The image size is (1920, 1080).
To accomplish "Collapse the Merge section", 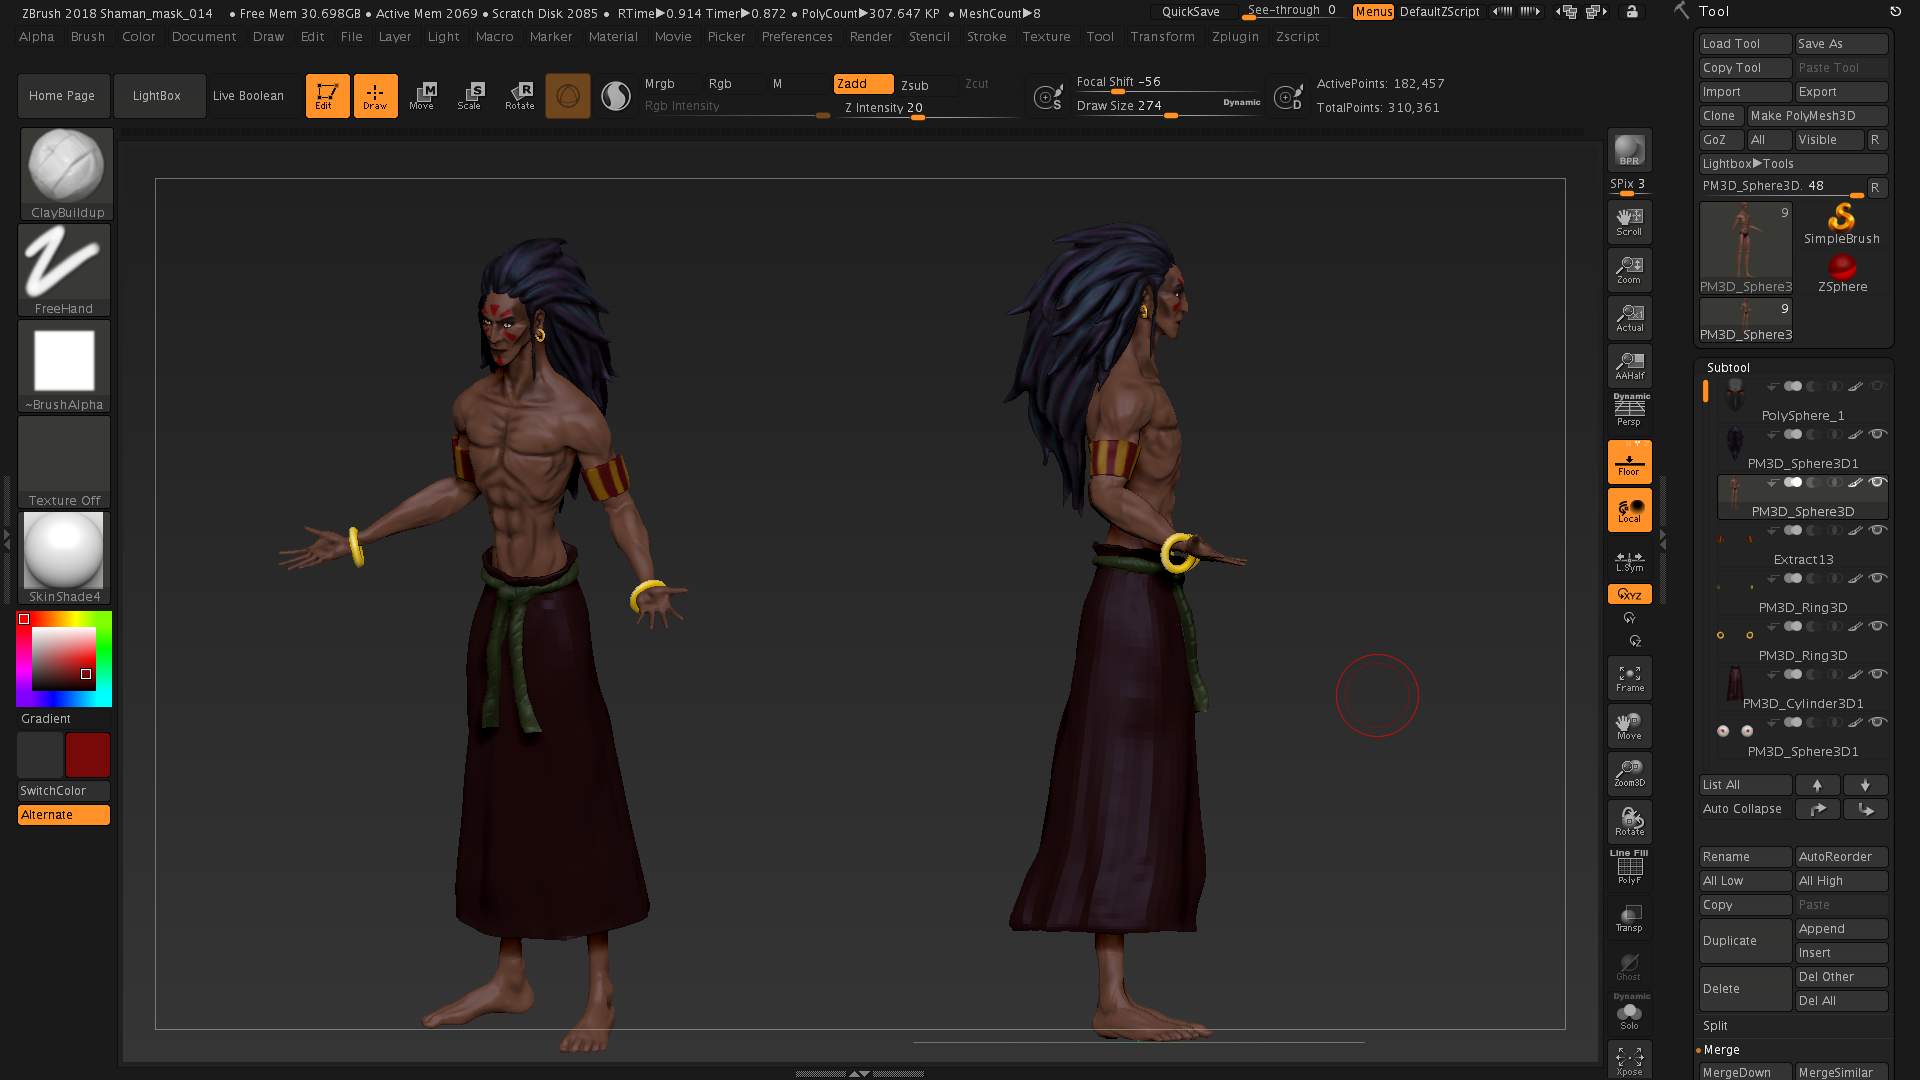I will click(x=1721, y=1050).
